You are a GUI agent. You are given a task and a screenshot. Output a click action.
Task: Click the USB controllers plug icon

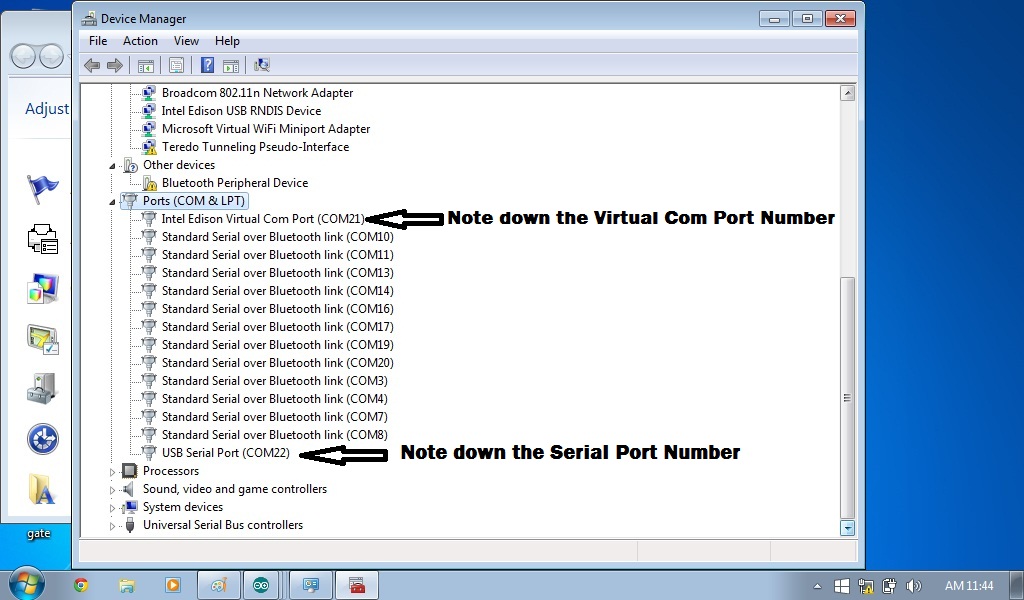pyautogui.click(x=130, y=525)
